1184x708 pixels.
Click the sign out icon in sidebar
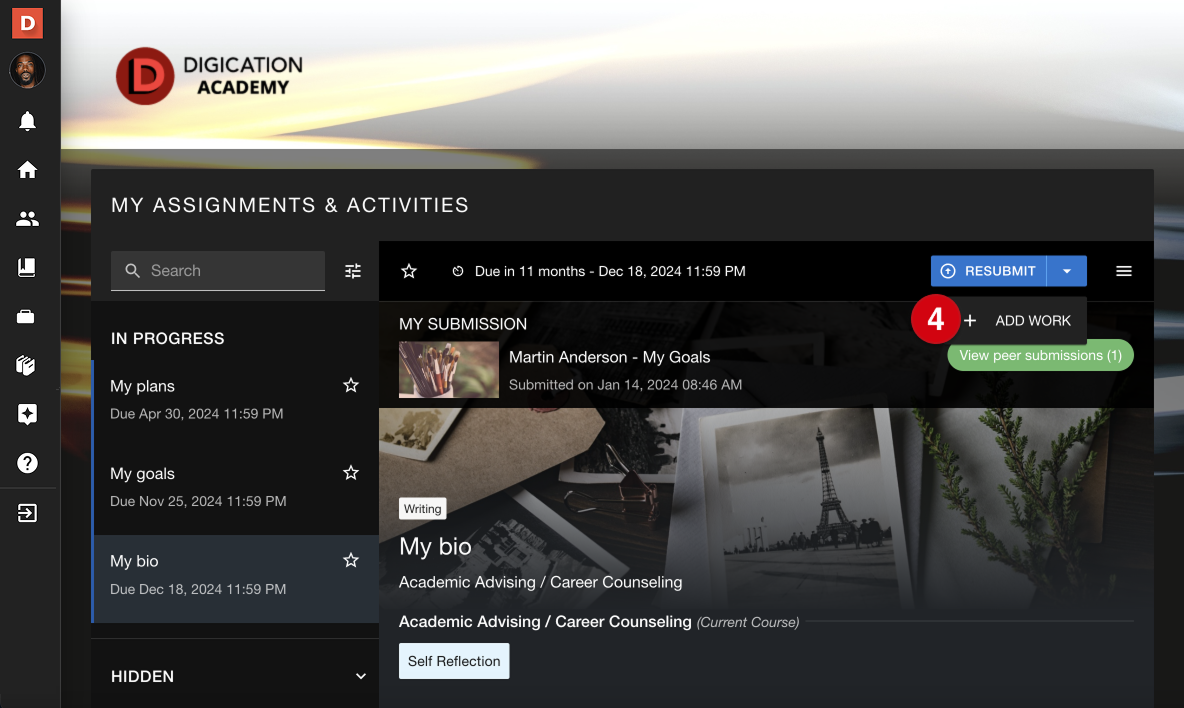click(x=27, y=513)
